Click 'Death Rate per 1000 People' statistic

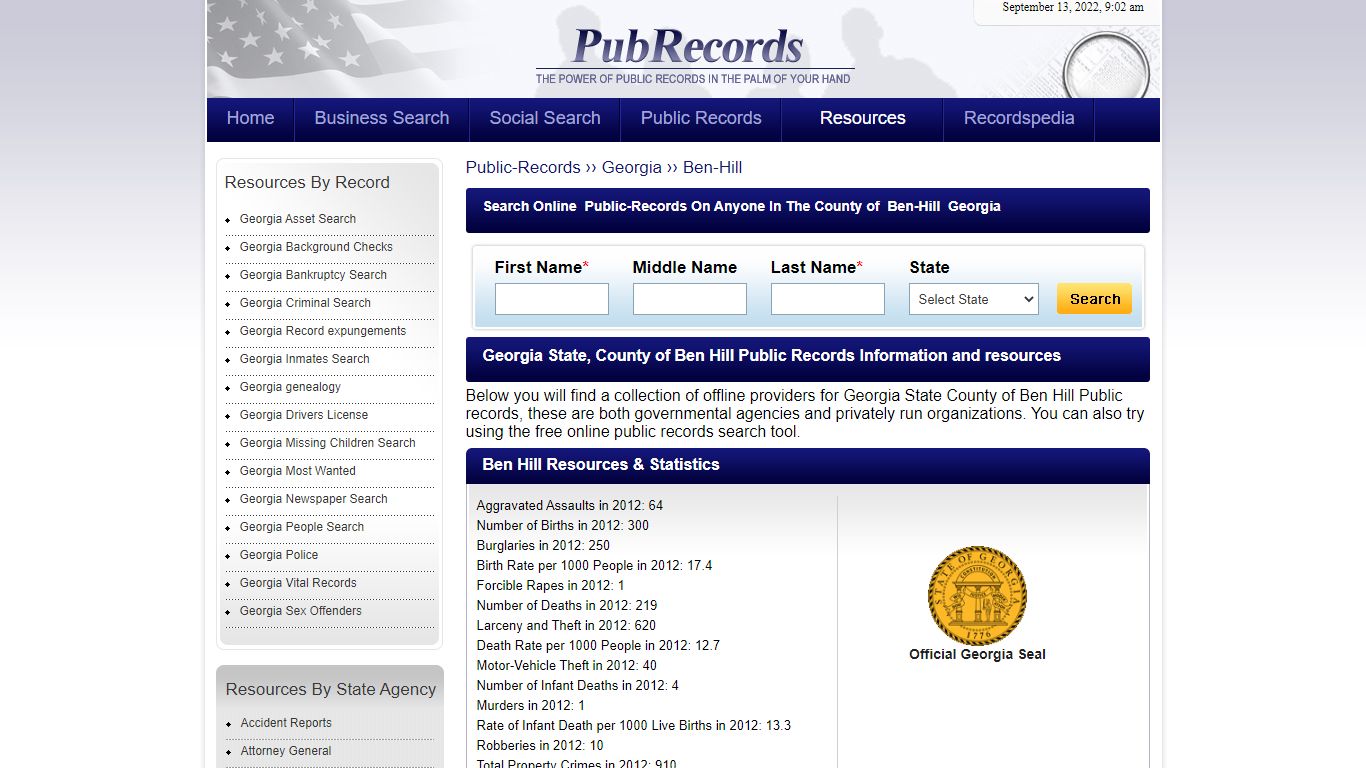(598, 646)
